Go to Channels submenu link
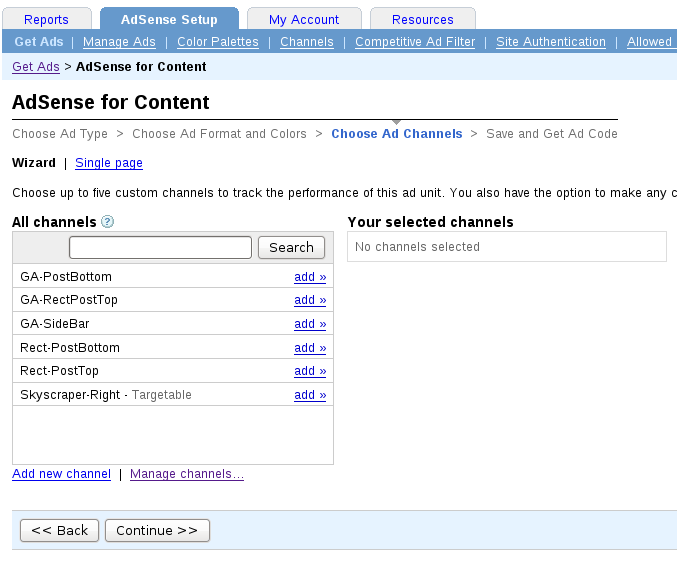Image resolution: width=677 pixels, height=561 pixels. pos(307,42)
